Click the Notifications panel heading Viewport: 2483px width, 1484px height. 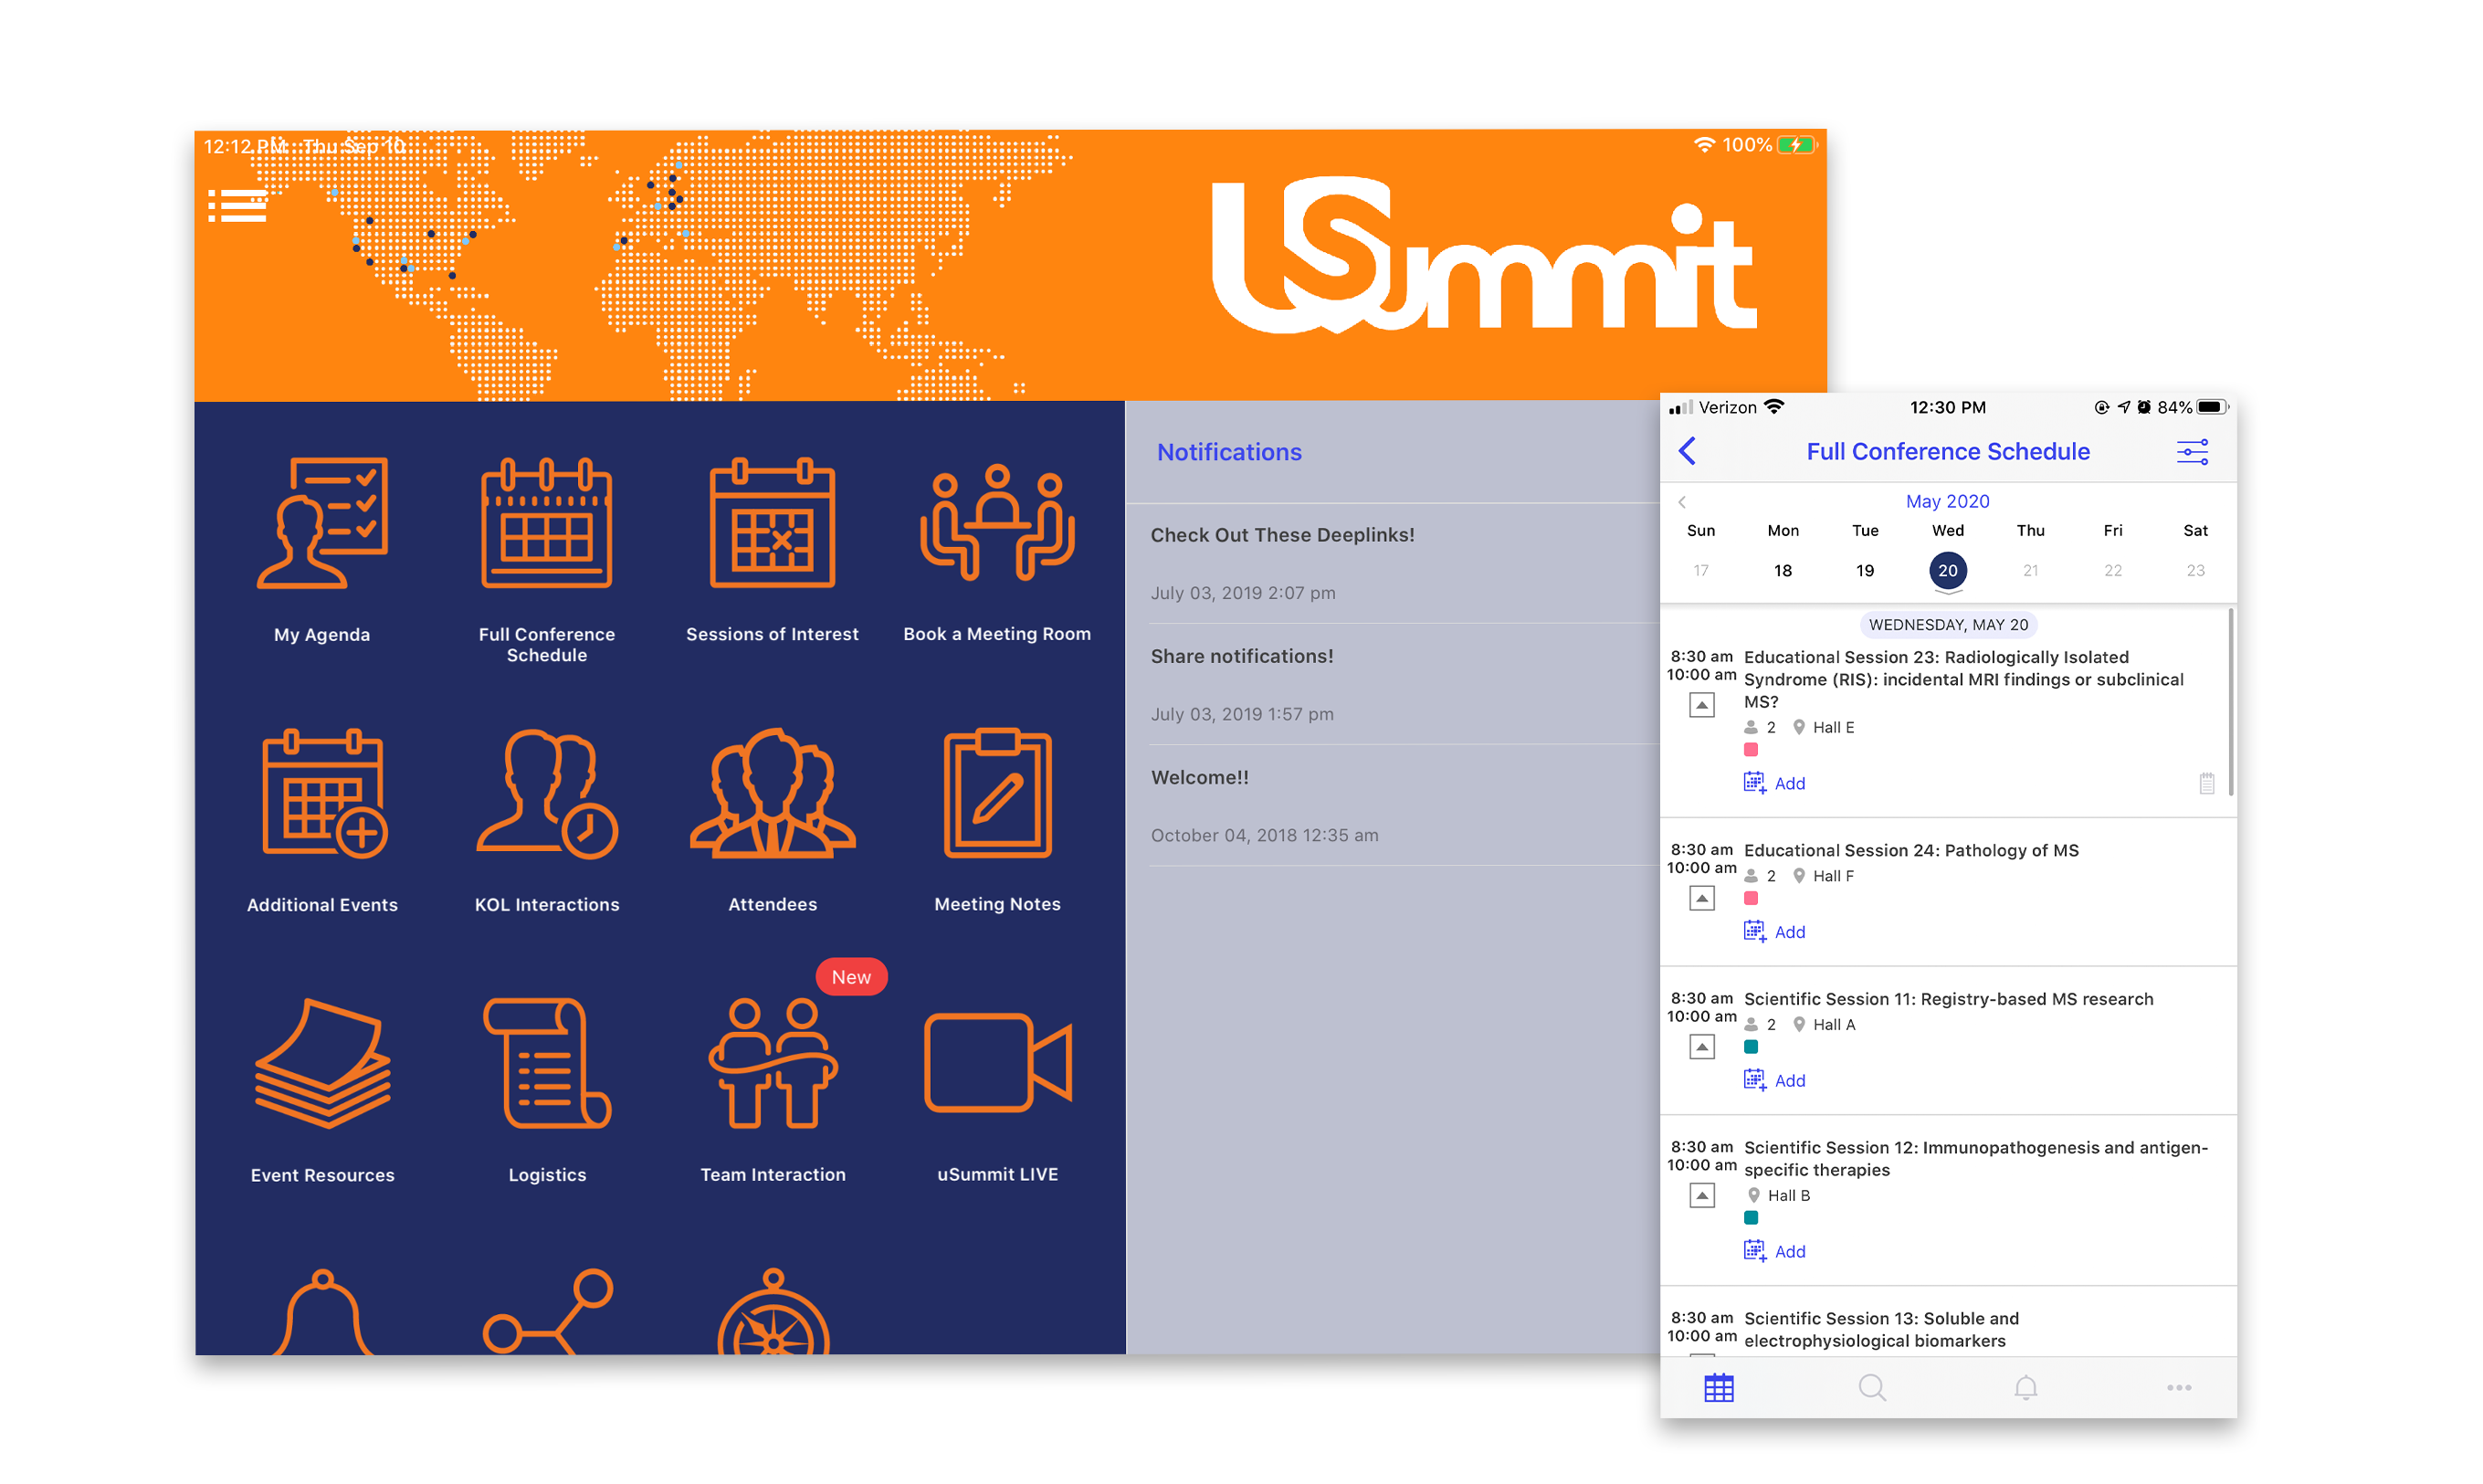coord(1229,452)
